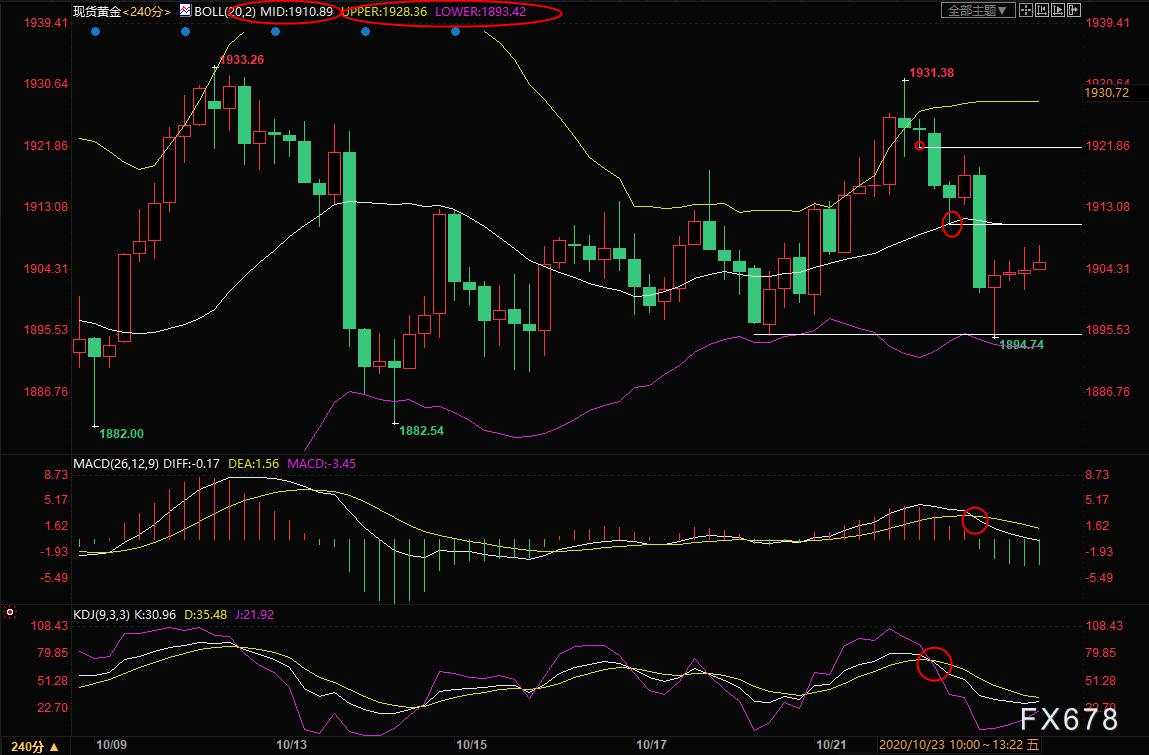Viewport: 1149px width, 755px height.
Task: Expand the 240分 period selector at bottom-left
Action: coord(34,747)
